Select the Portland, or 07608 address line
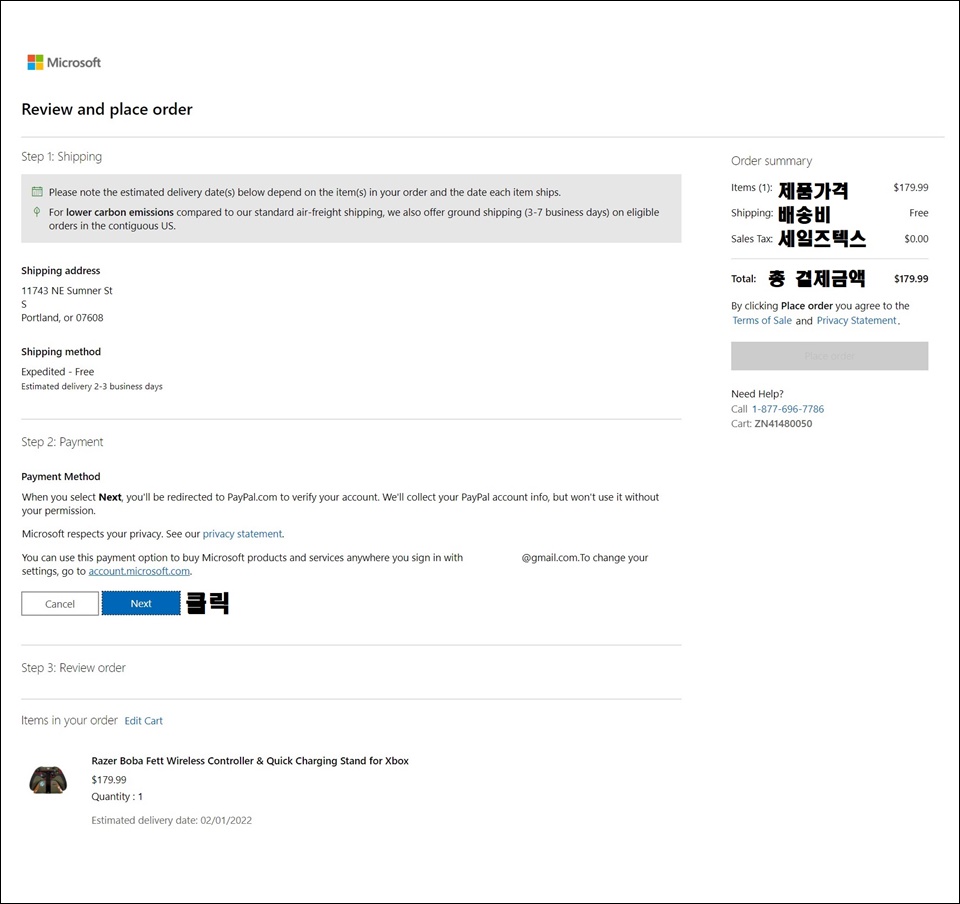The width and height of the screenshot is (960, 904). point(62,318)
